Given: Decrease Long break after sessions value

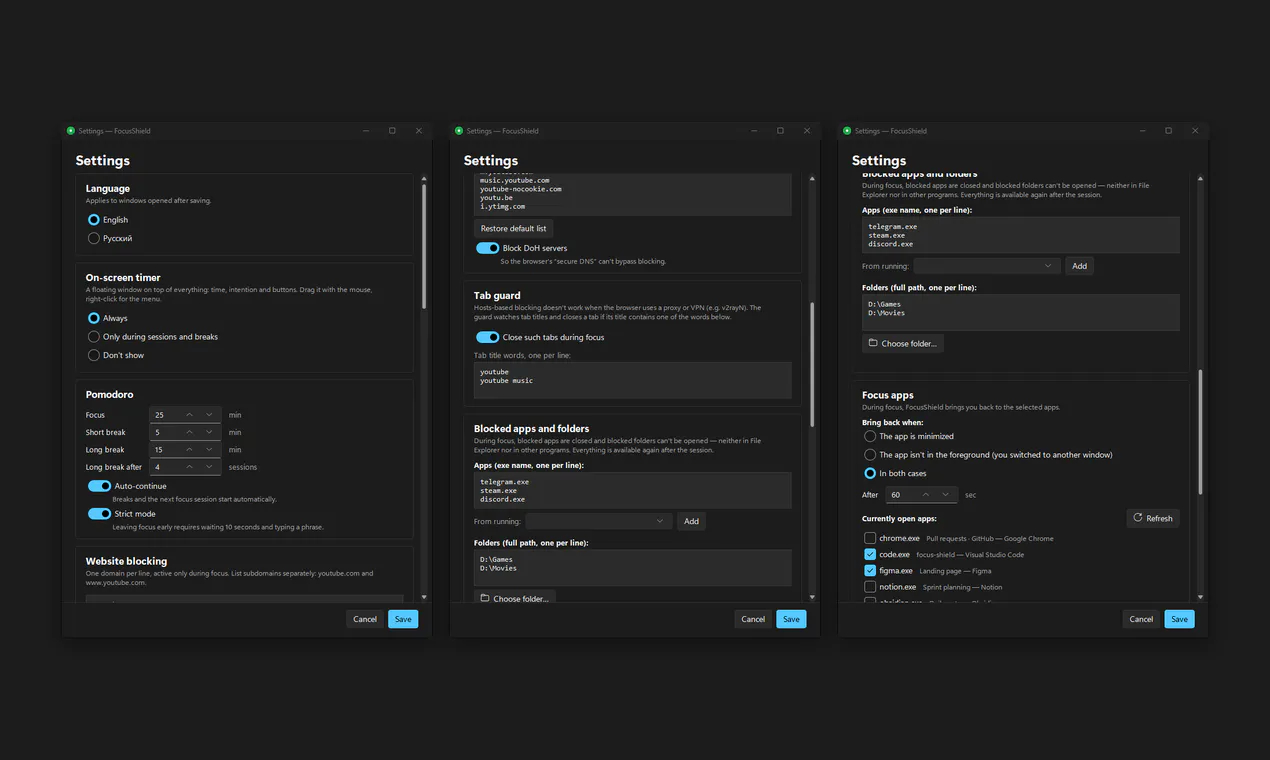Looking at the screenshot, I should point(210,467).
